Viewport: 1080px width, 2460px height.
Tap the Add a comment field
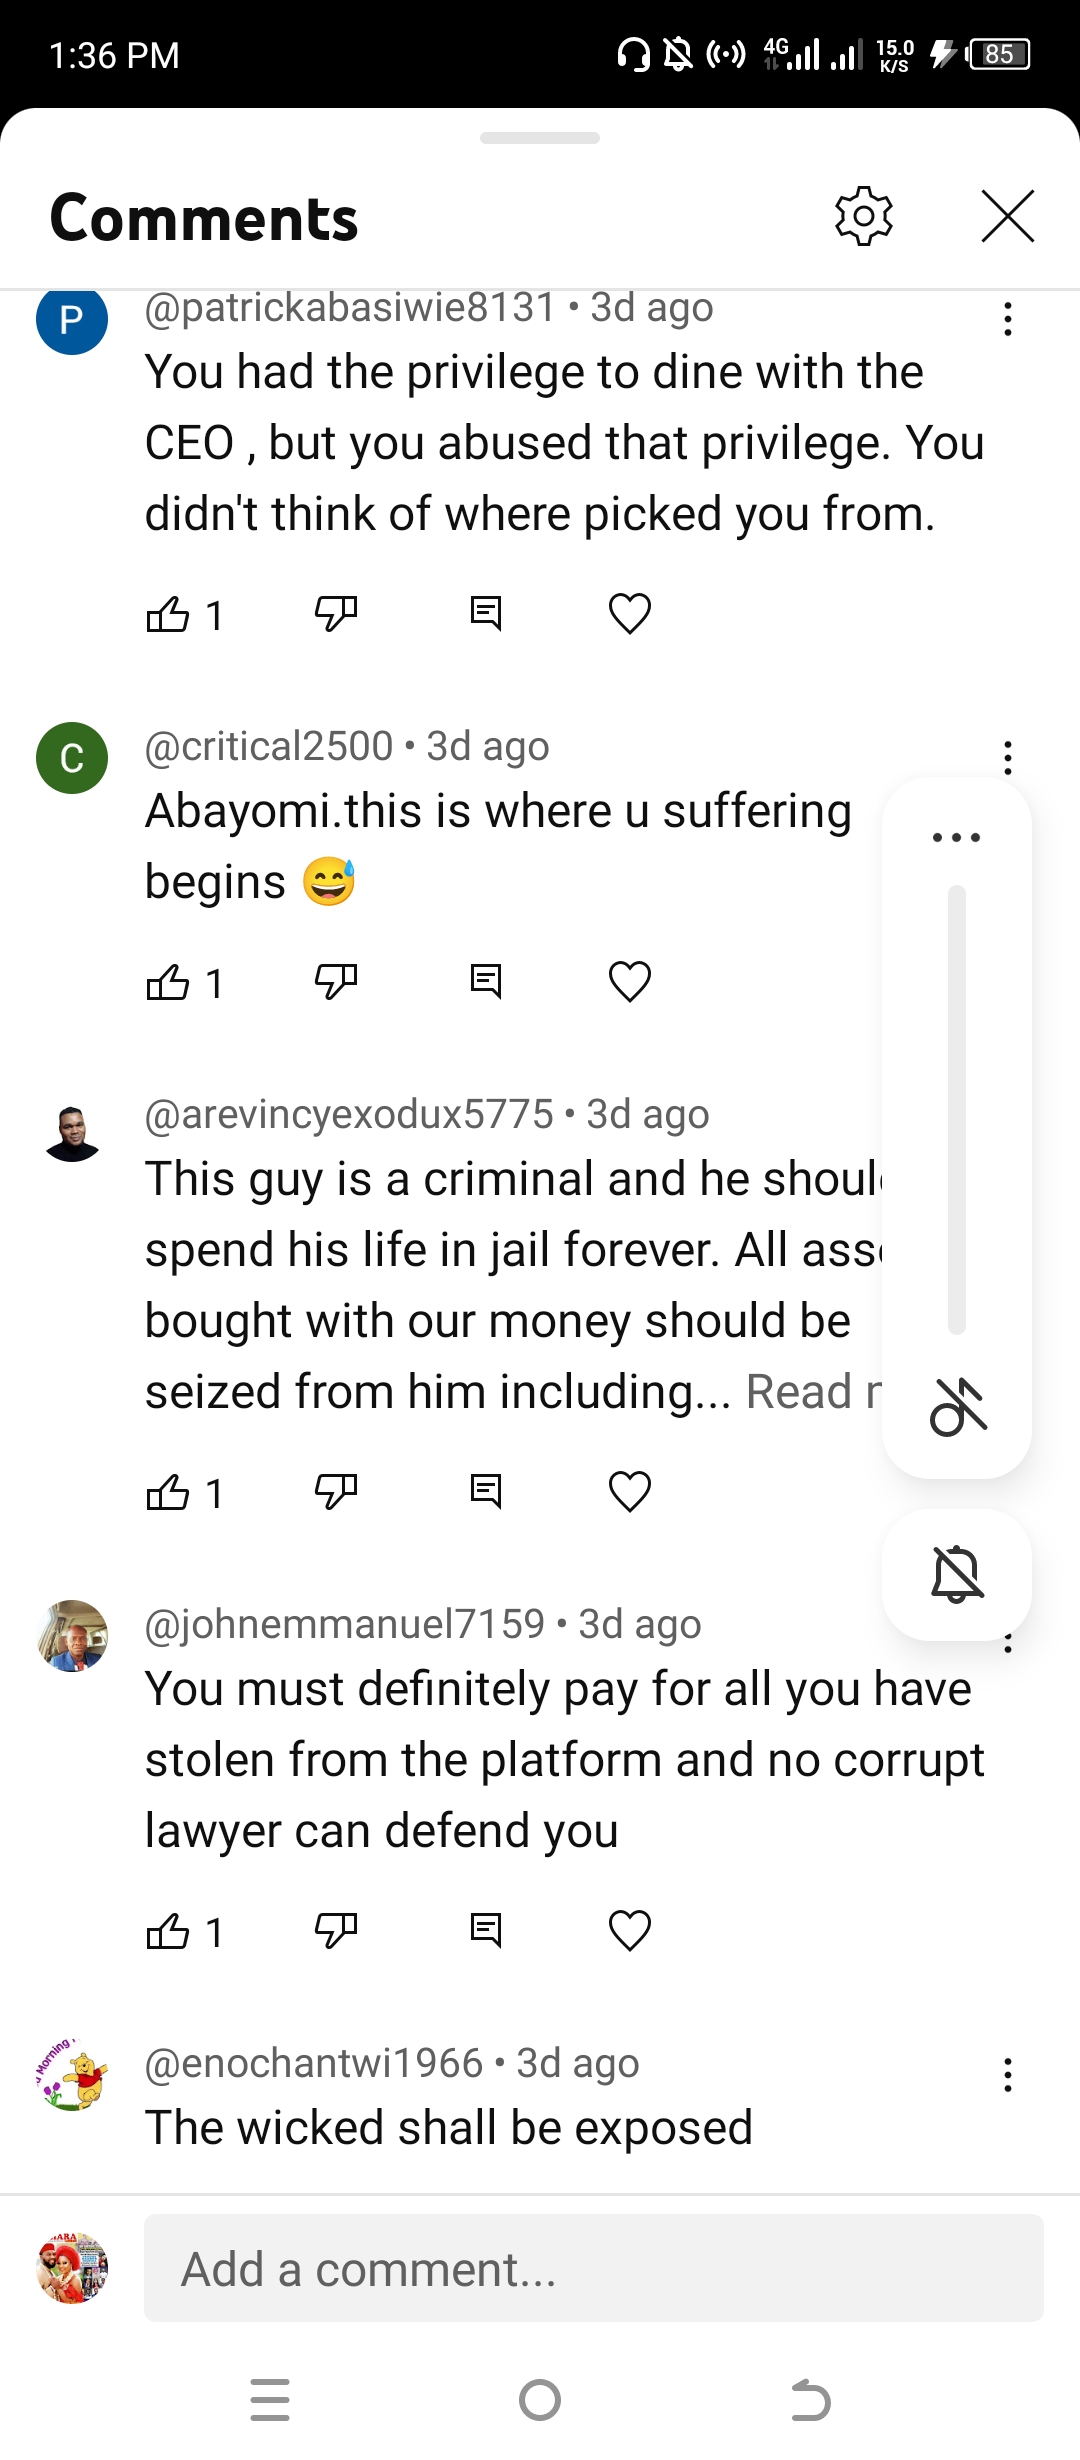594,2268
